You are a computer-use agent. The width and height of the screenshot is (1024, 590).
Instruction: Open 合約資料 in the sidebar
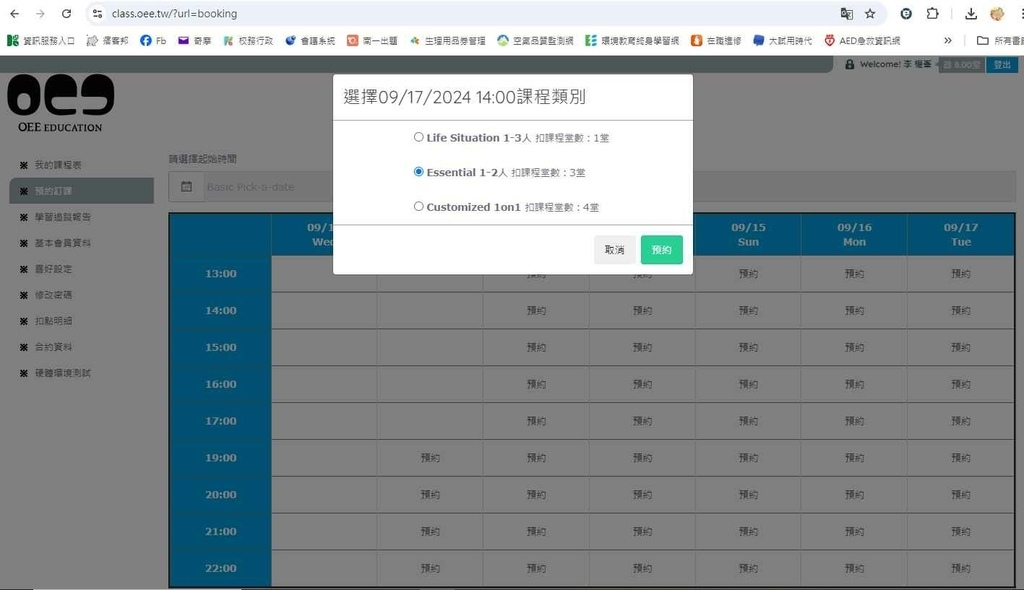click(x=53, y=347)
